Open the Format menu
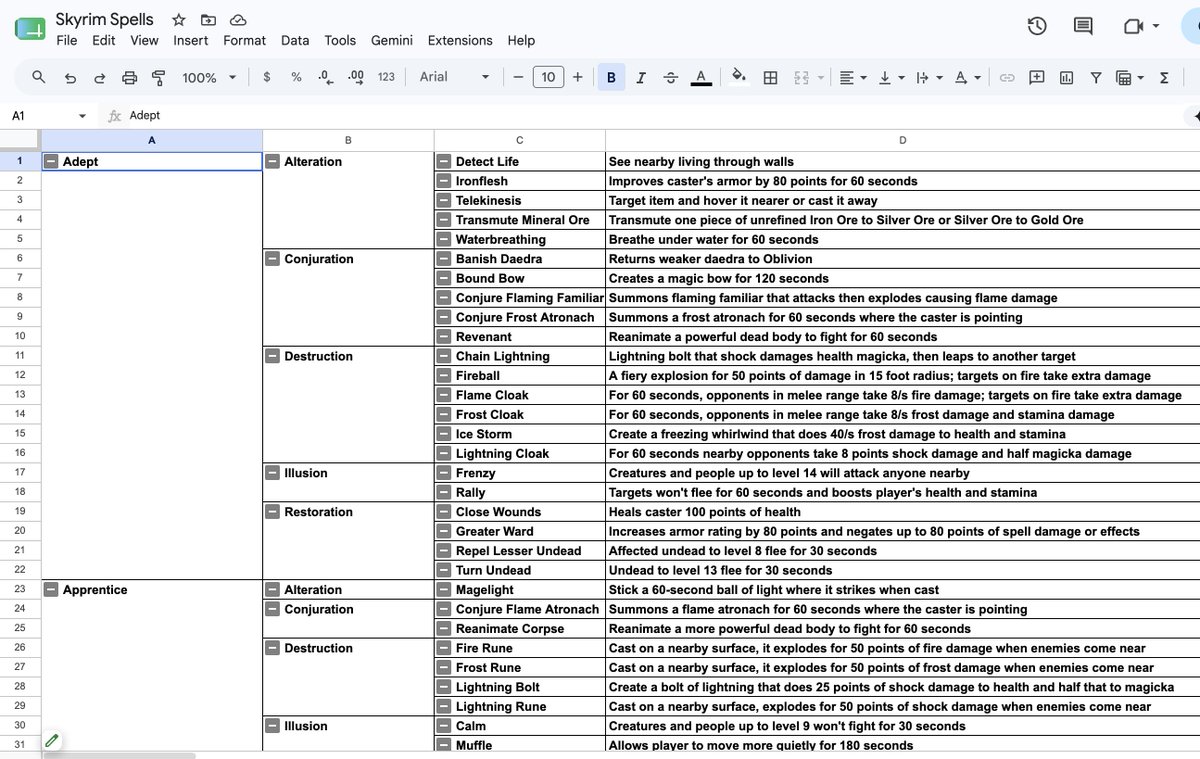The height and width of the screenshot is (759, 1200). (x=245, y=41)
